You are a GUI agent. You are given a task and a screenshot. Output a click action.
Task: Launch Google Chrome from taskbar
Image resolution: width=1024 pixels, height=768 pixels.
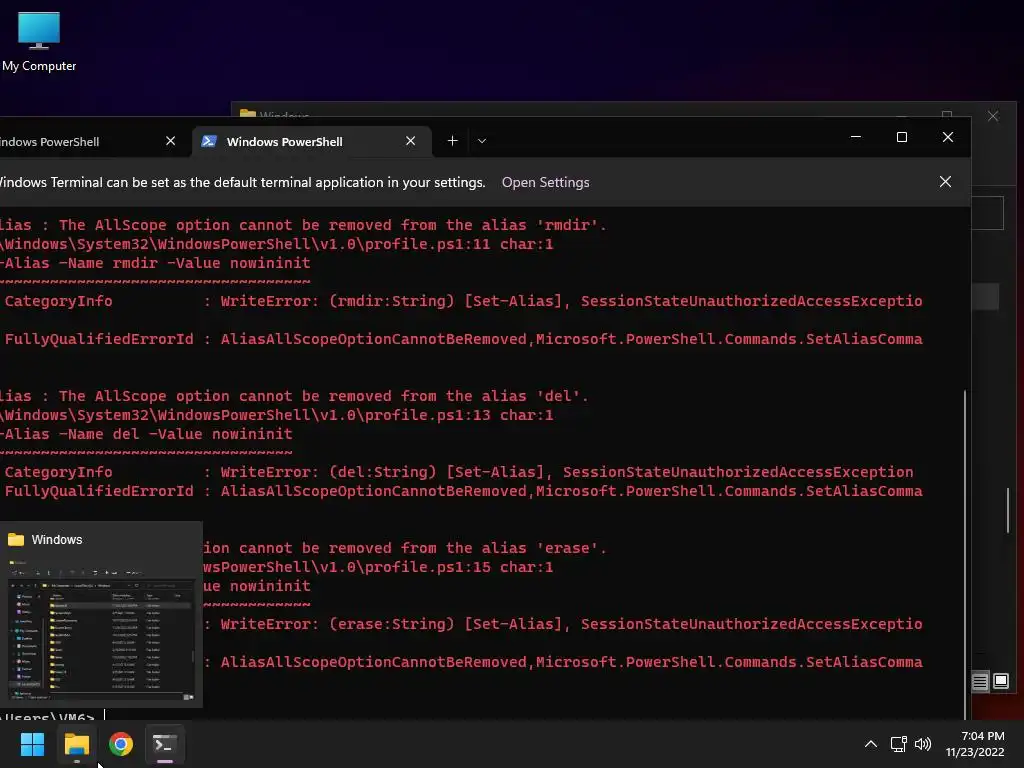click(x=121, y=744)
